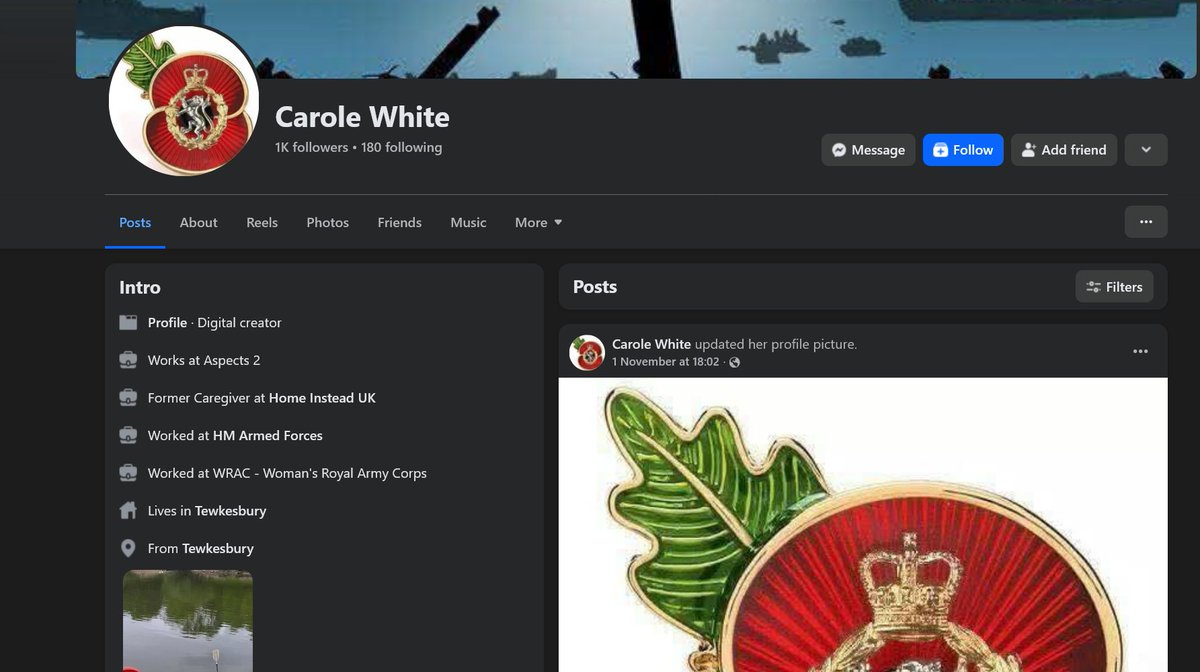Open the Photos tab

(x=328, y=222)
